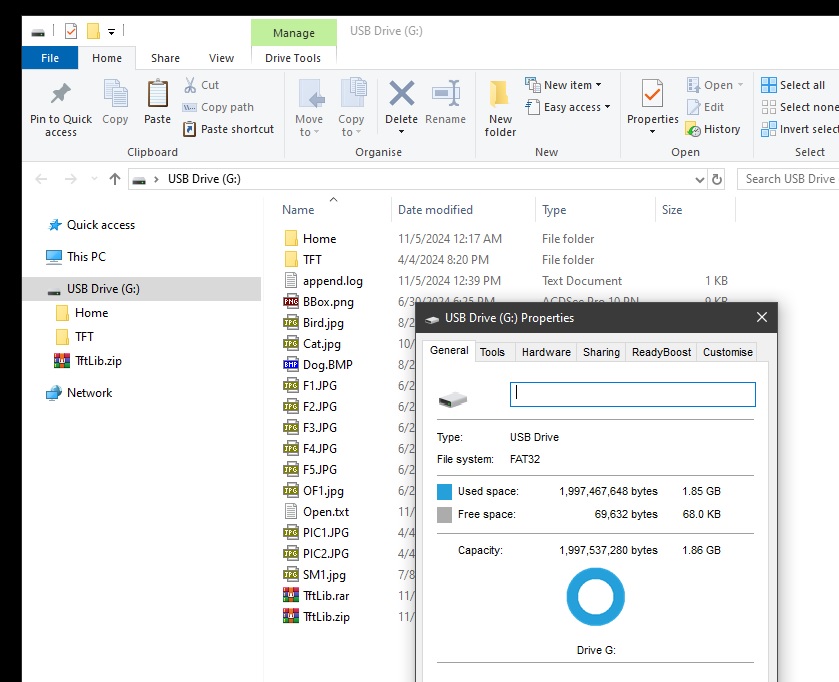839x682 pixels.
Task: Click the blue Used space swatch
Action: coord(445,492)
